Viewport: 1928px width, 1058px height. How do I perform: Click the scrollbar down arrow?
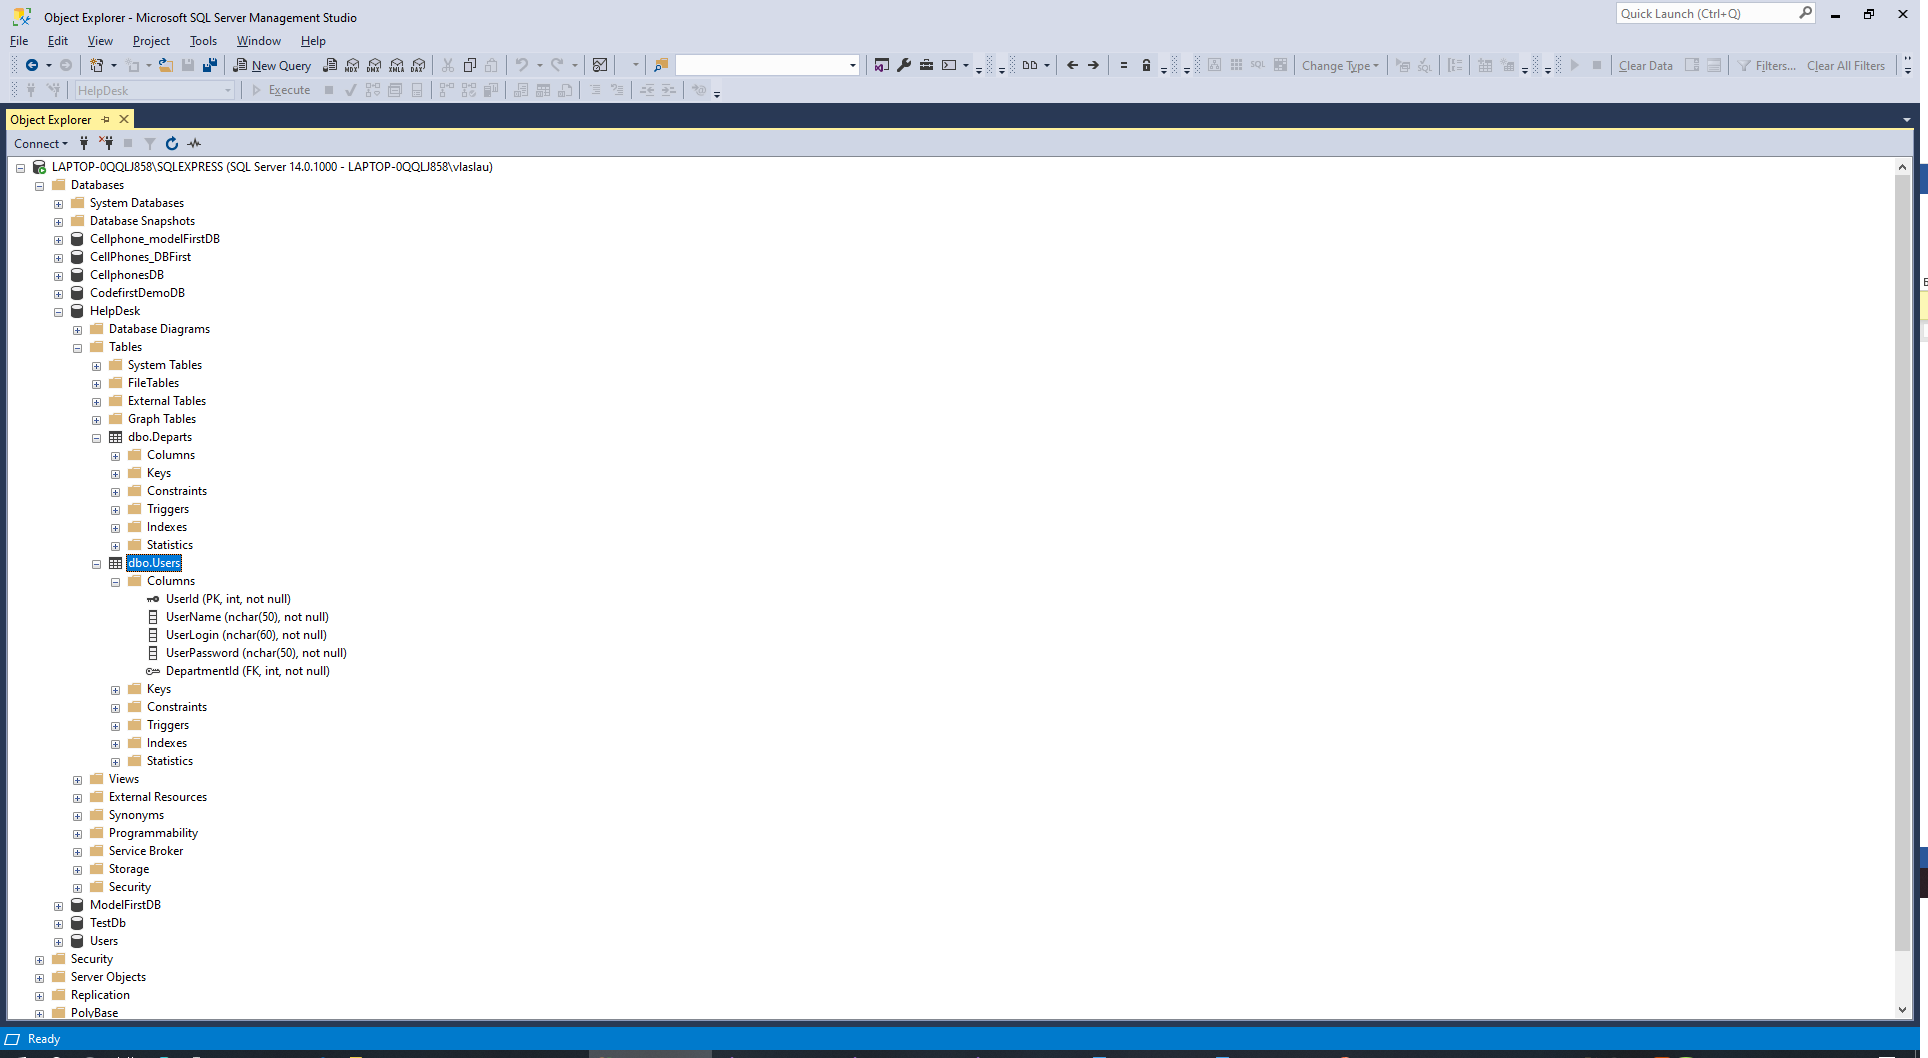pyautogui.click(x=1902, y=1010)
